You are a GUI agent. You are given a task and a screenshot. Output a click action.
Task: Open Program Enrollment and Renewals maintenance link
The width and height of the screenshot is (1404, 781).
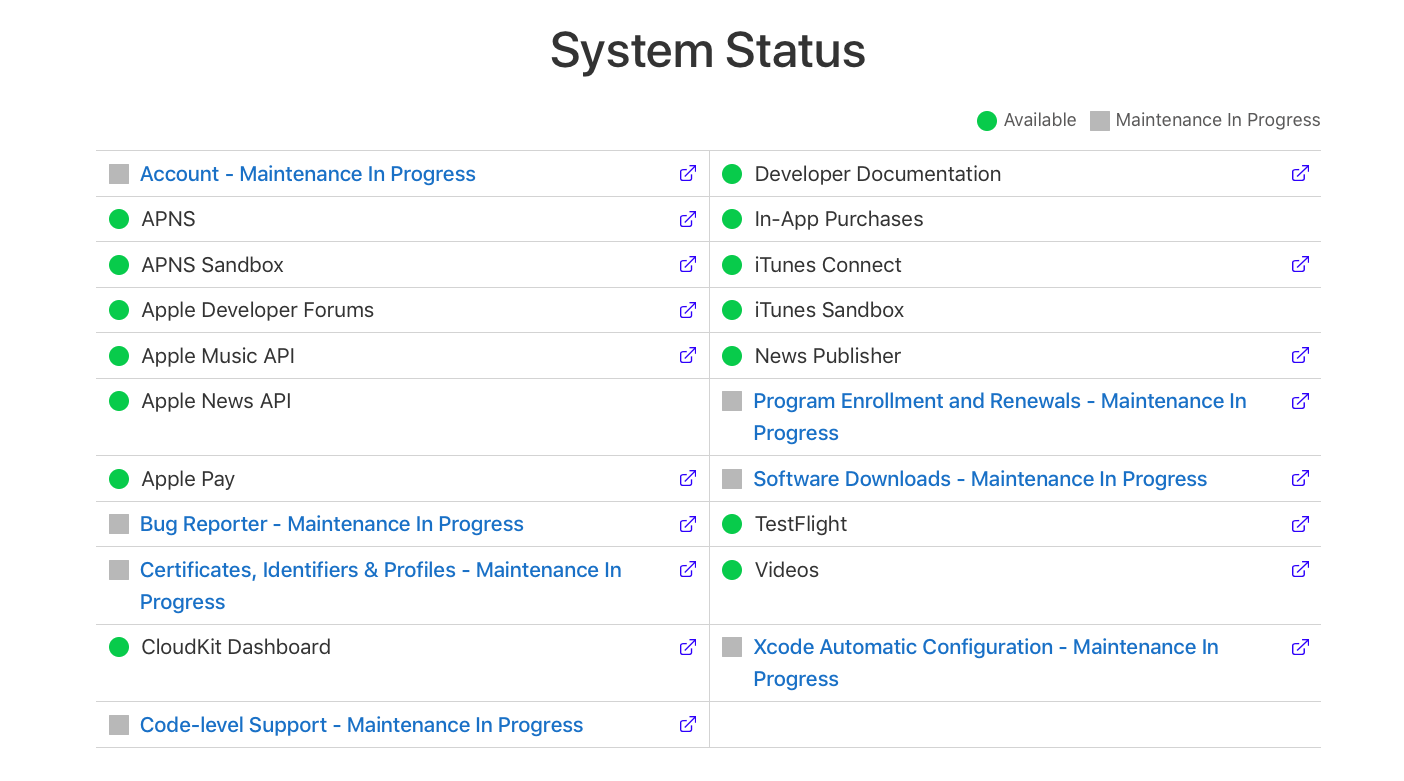[1000, 417]
